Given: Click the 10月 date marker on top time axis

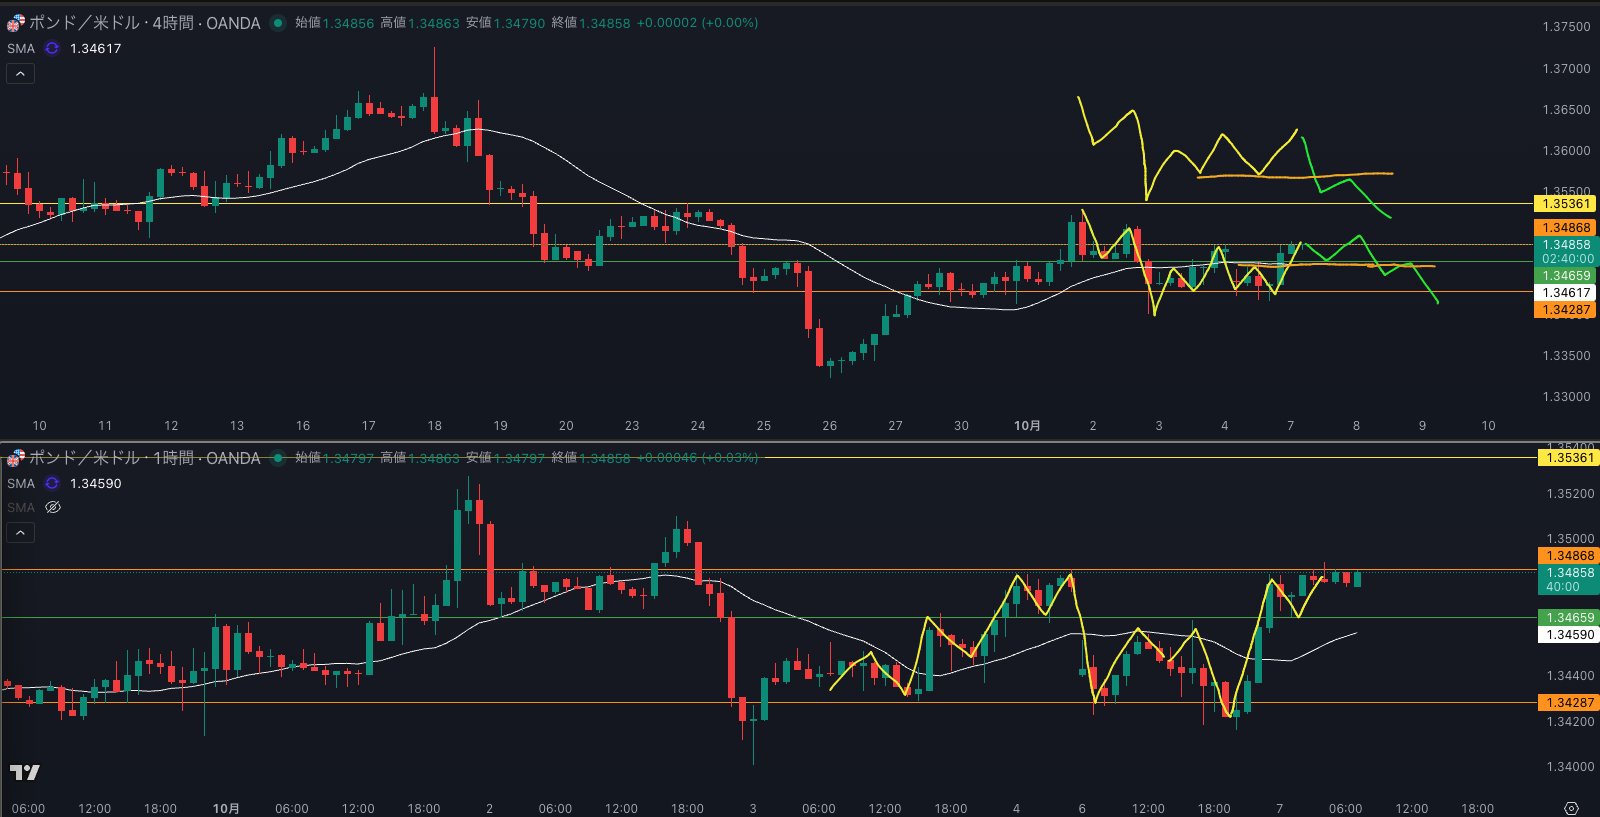Looking at the screenshot, I should pyautogui.click(x=1027, y=426).
